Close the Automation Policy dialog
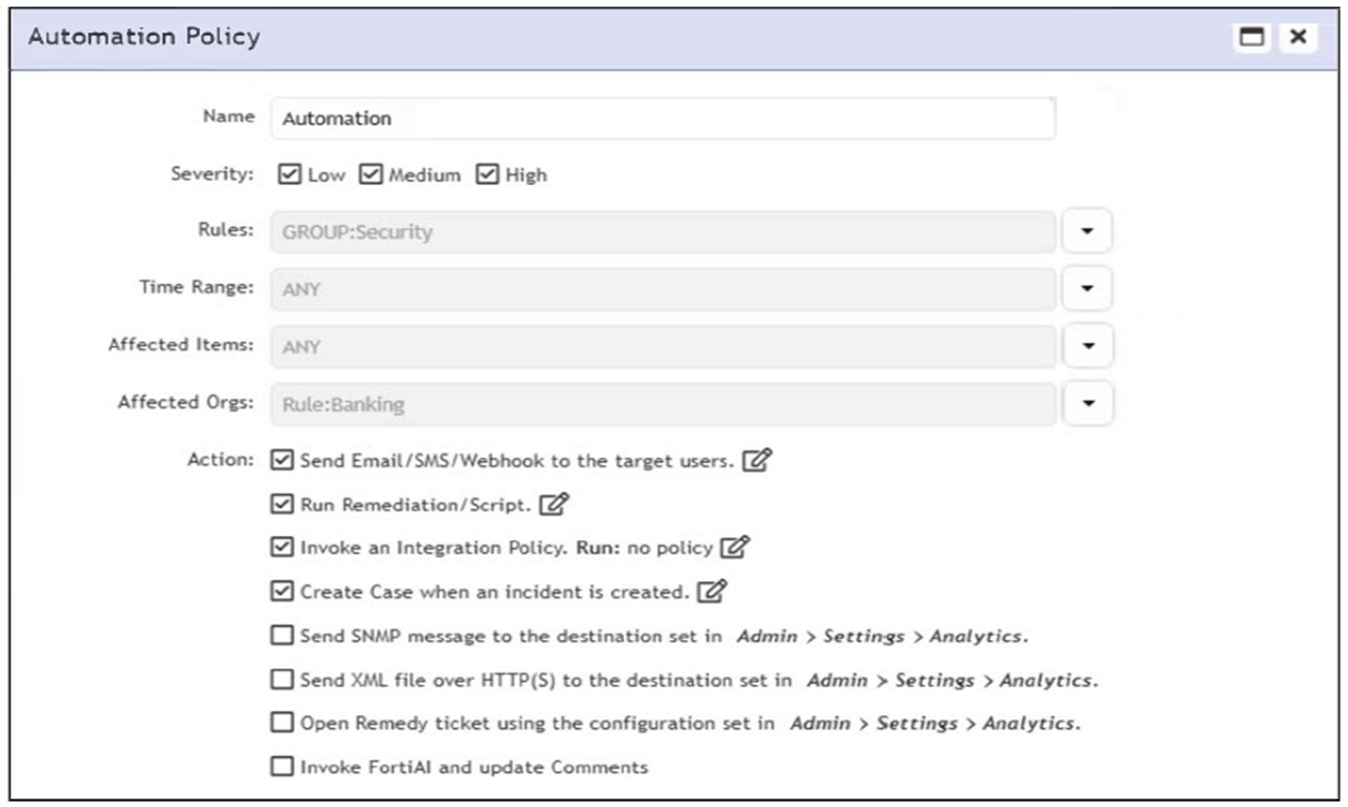This screenshot has width=1348, height=807. point(1297,37)
